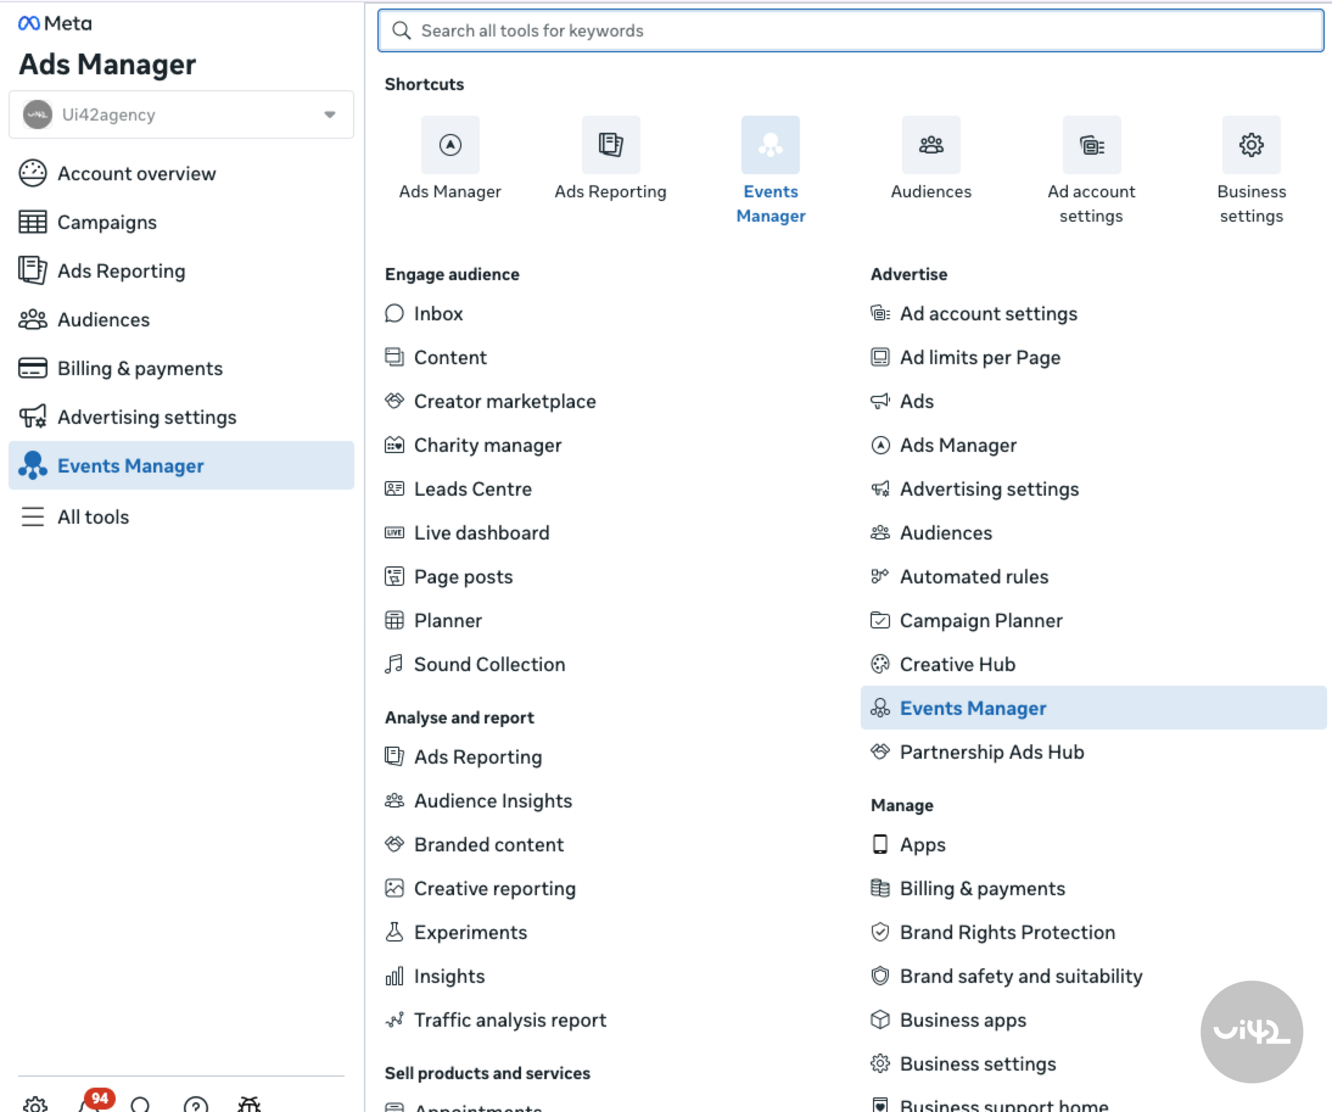Click the Creator marketplace link

click(x=504, y=401)
